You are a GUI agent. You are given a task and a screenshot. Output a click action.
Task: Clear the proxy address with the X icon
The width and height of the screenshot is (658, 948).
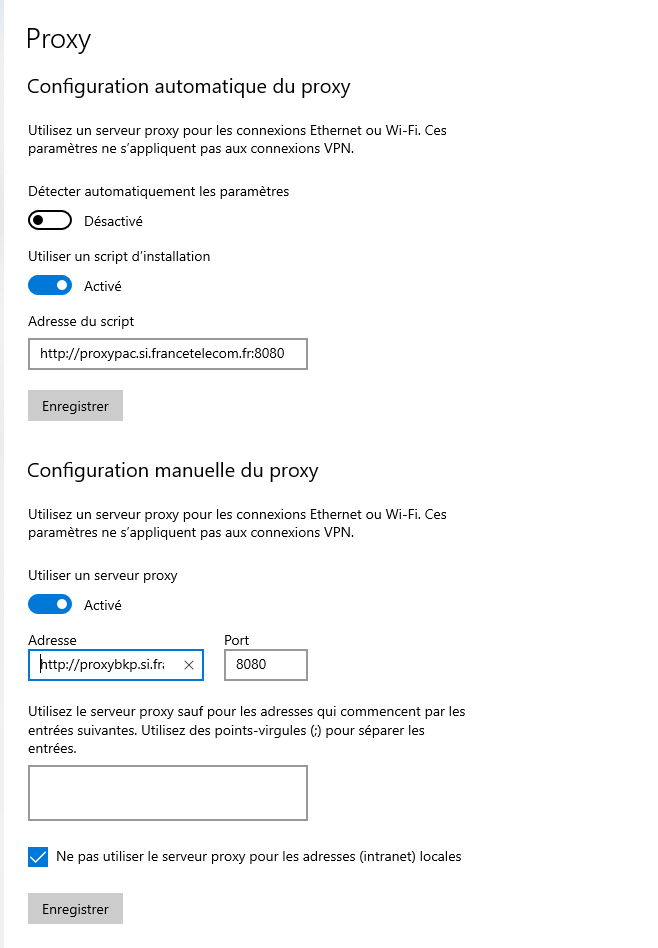188,665
